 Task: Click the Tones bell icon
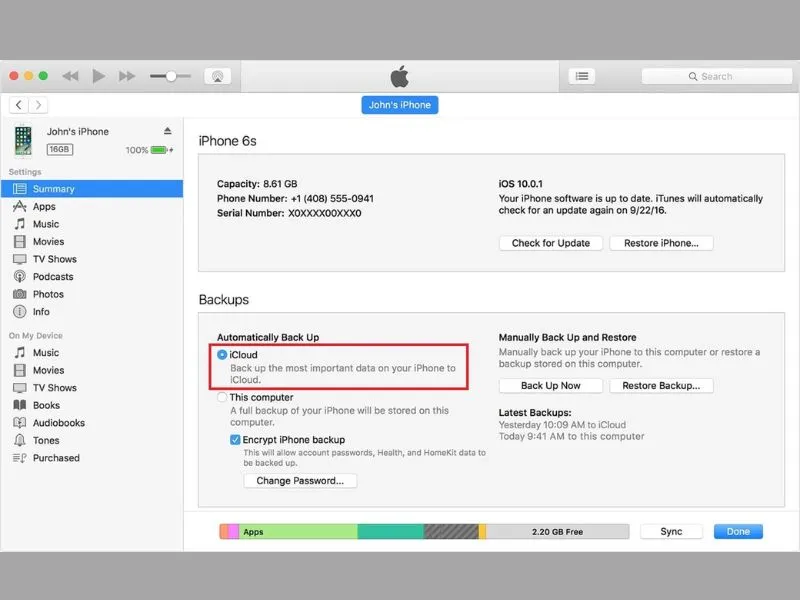click(x=19, y=440)
